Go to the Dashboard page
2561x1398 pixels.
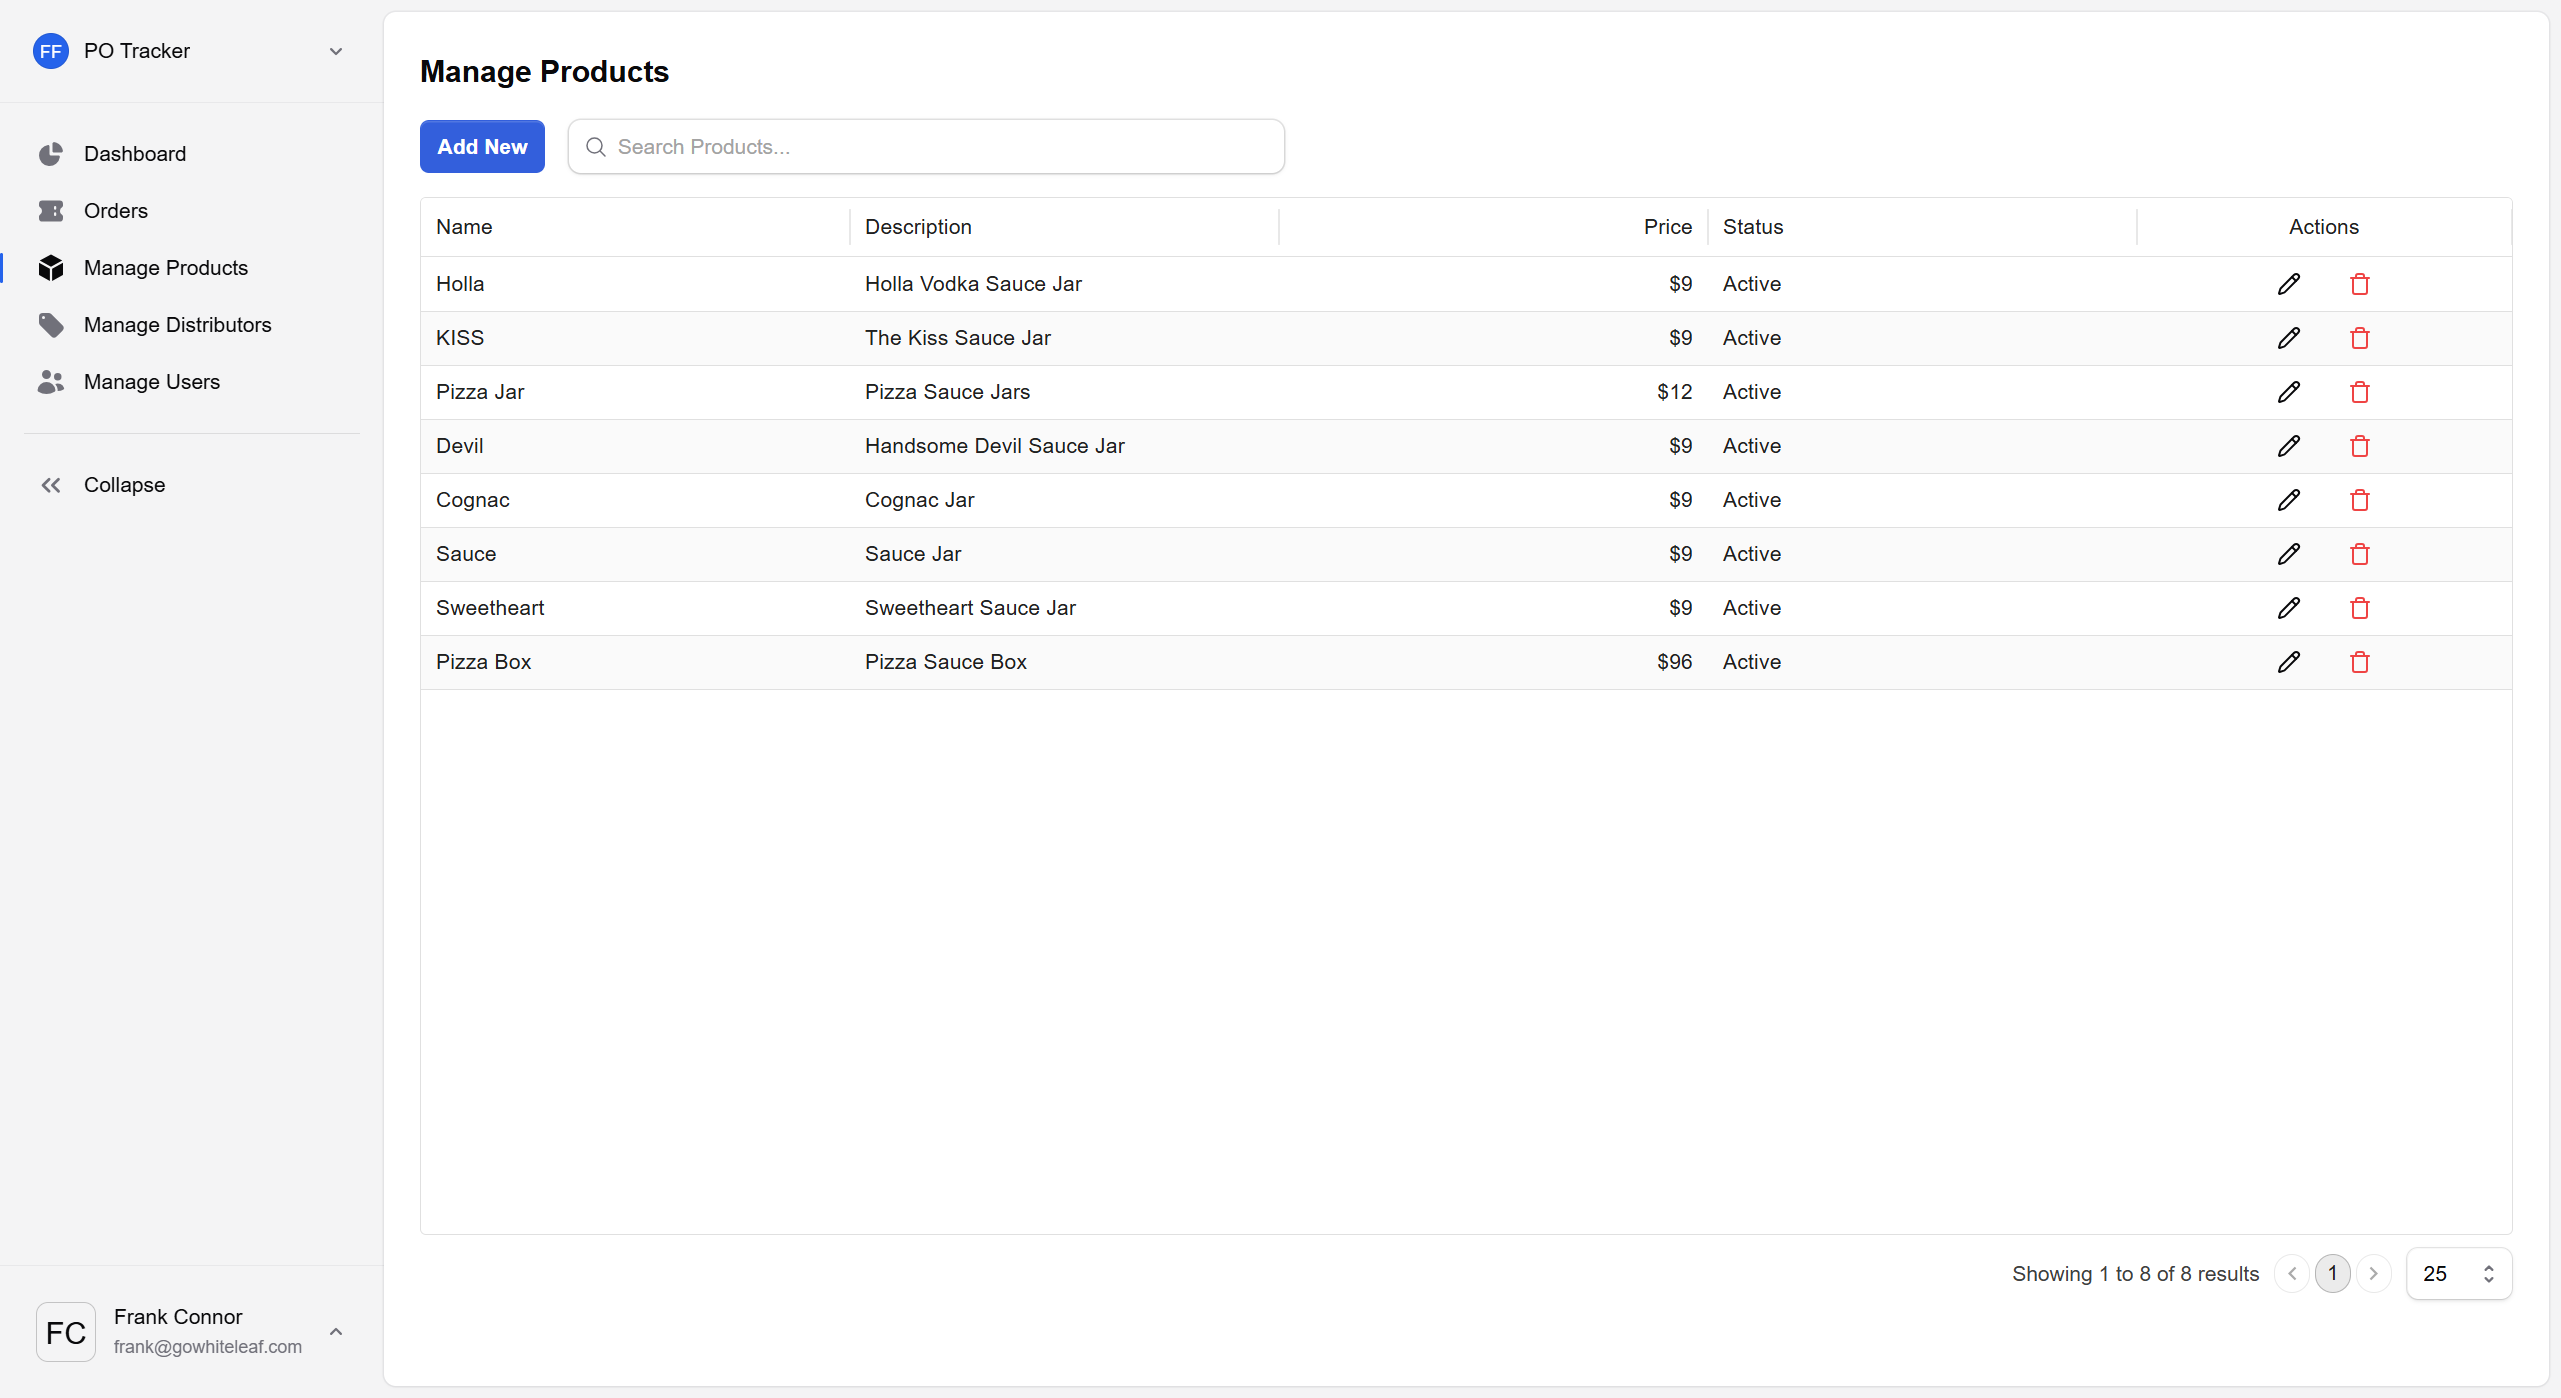pyautogui.click(x=134, y=154)
